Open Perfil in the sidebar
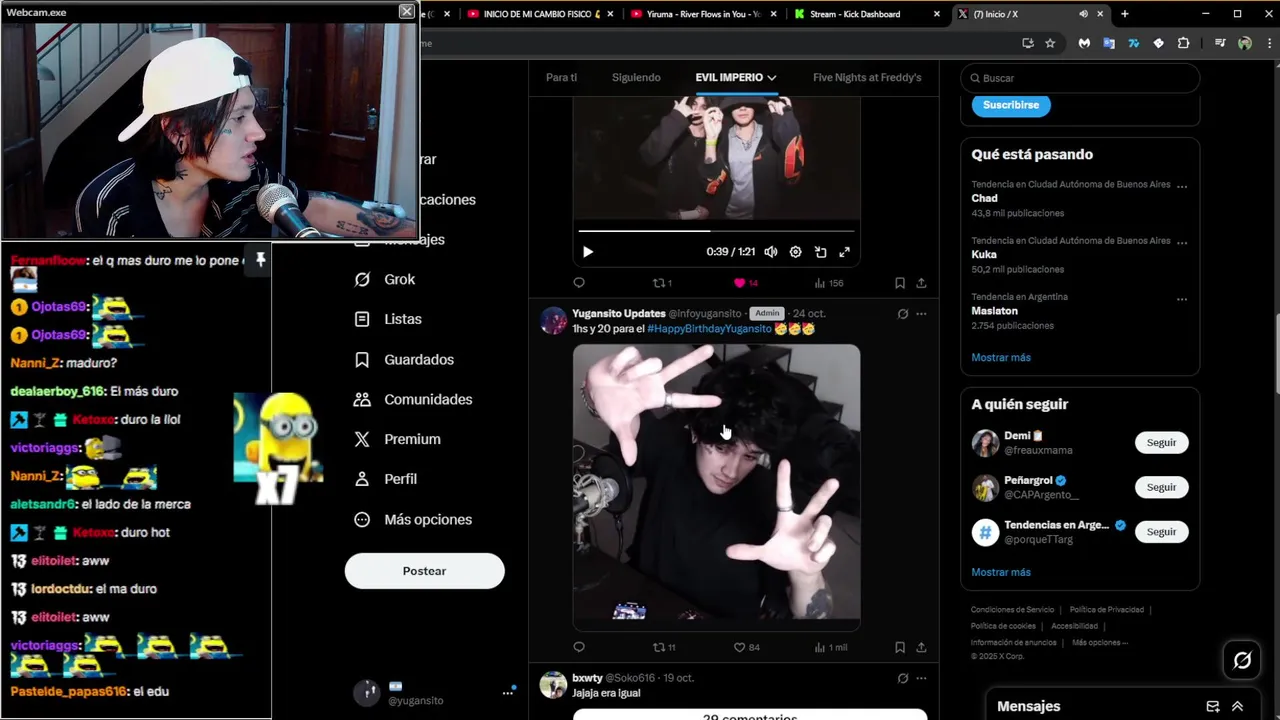Viewport: 1280px width, 720px height. click(x=385, y=479)
